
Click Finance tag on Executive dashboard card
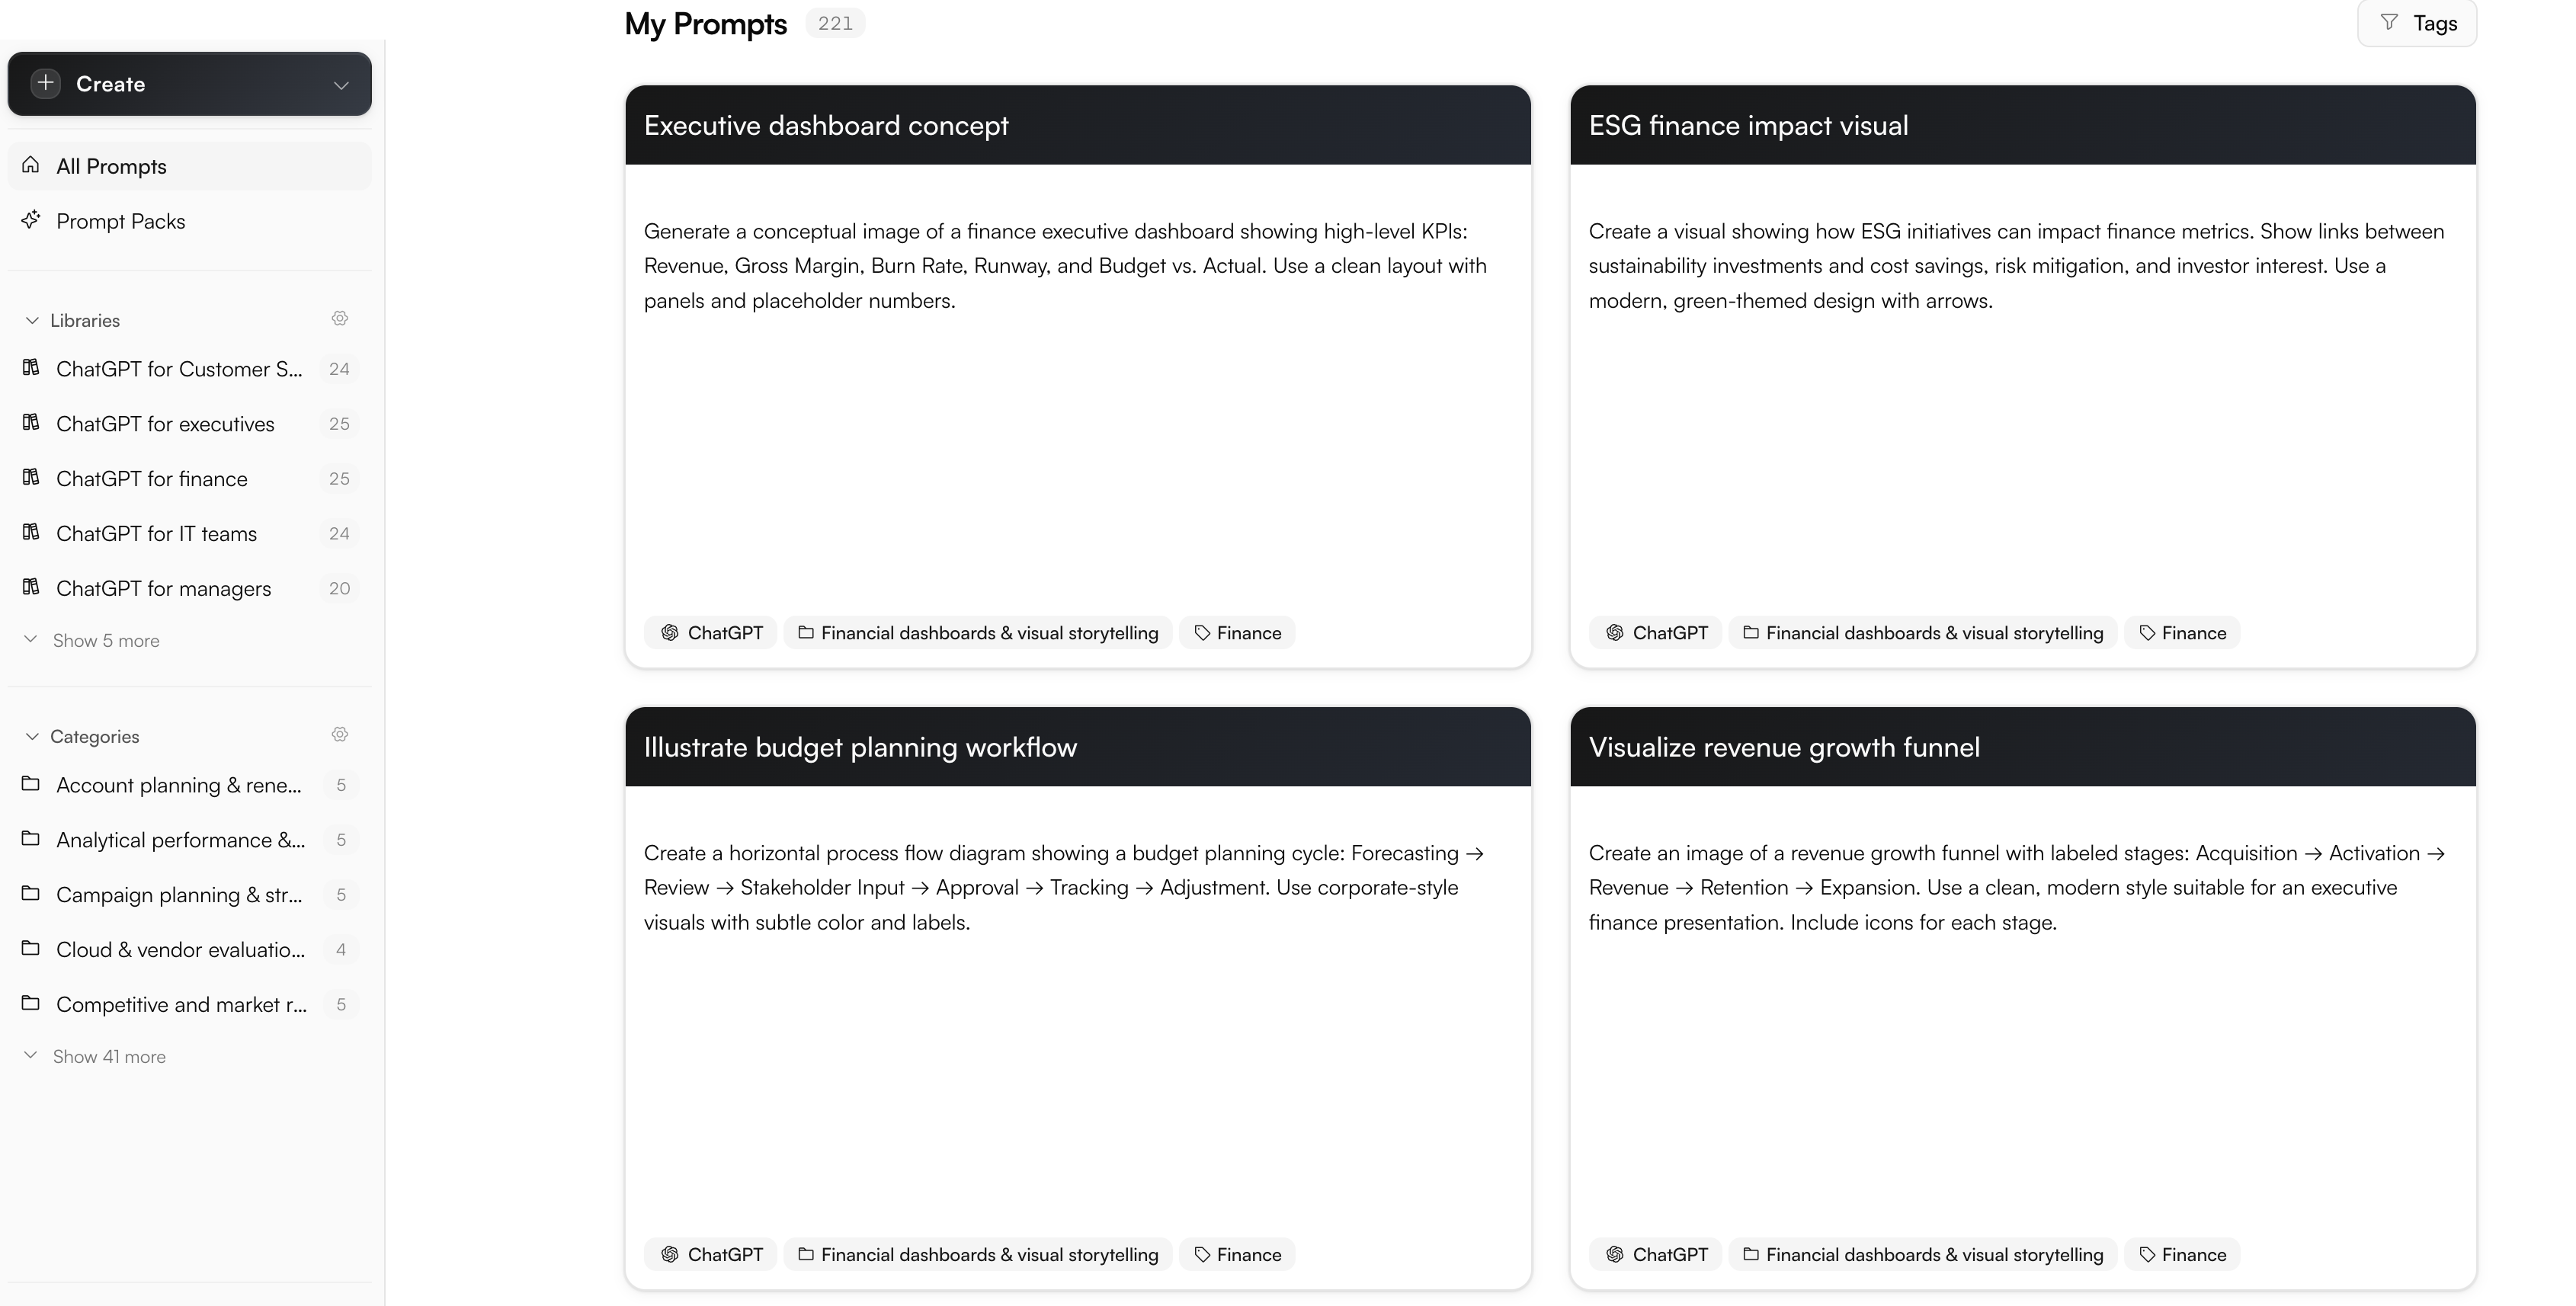(x=1237, y=633)
